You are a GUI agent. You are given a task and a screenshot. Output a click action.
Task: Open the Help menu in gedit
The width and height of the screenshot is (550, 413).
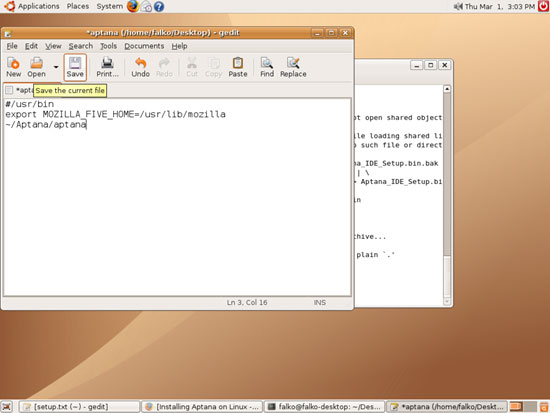click(x=179, y=46)
